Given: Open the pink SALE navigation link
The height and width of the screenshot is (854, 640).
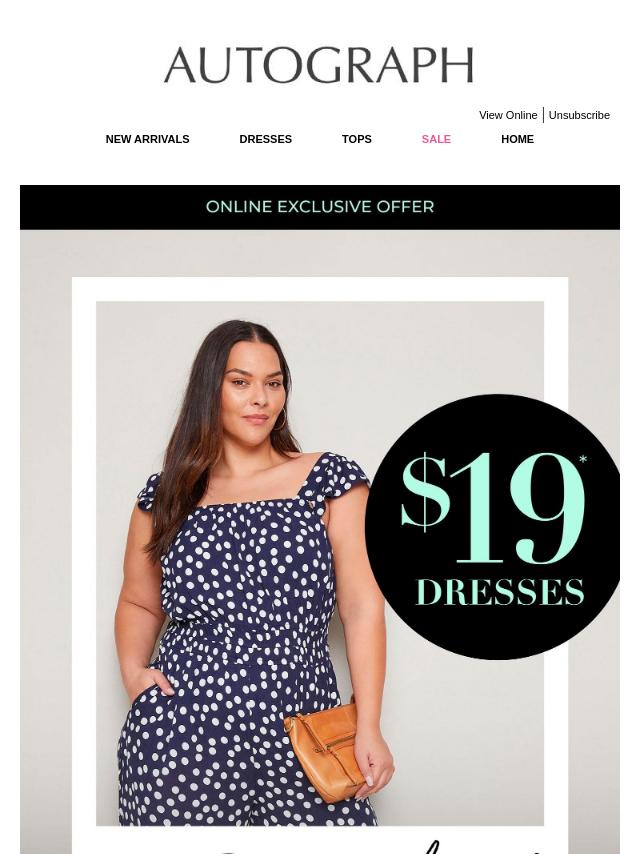Looking at the screenshot, I should tap(436, 139).
